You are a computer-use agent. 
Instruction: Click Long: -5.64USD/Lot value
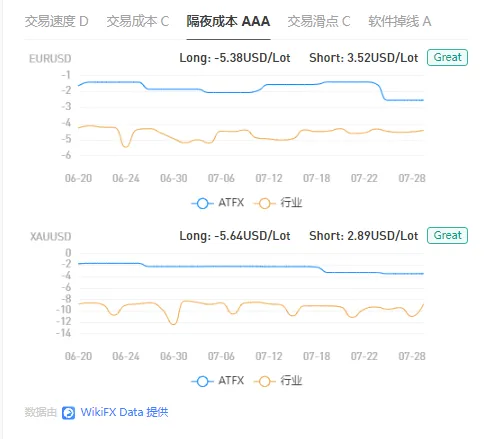(235, 236)
